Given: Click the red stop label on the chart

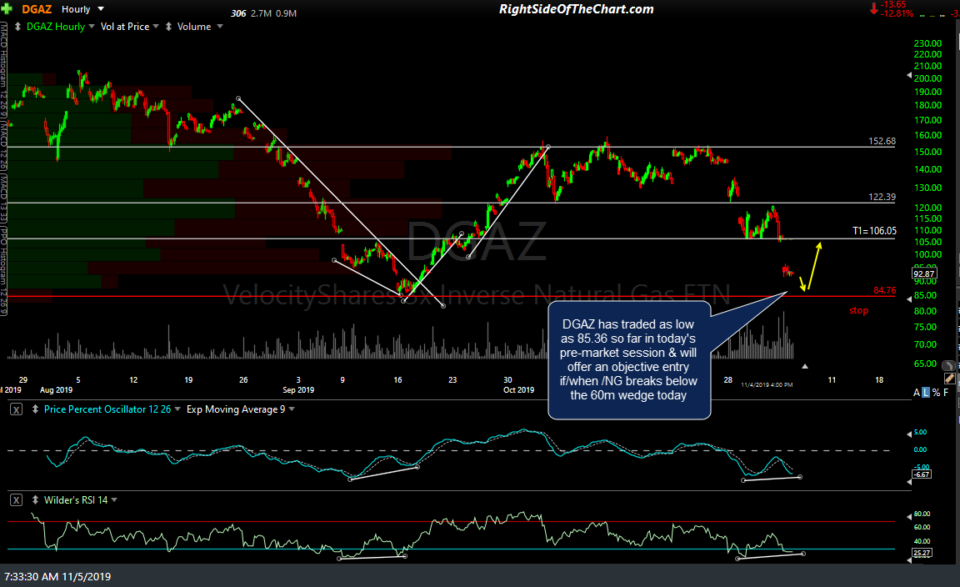Looking at the screenshot, I should click(858, 310).
